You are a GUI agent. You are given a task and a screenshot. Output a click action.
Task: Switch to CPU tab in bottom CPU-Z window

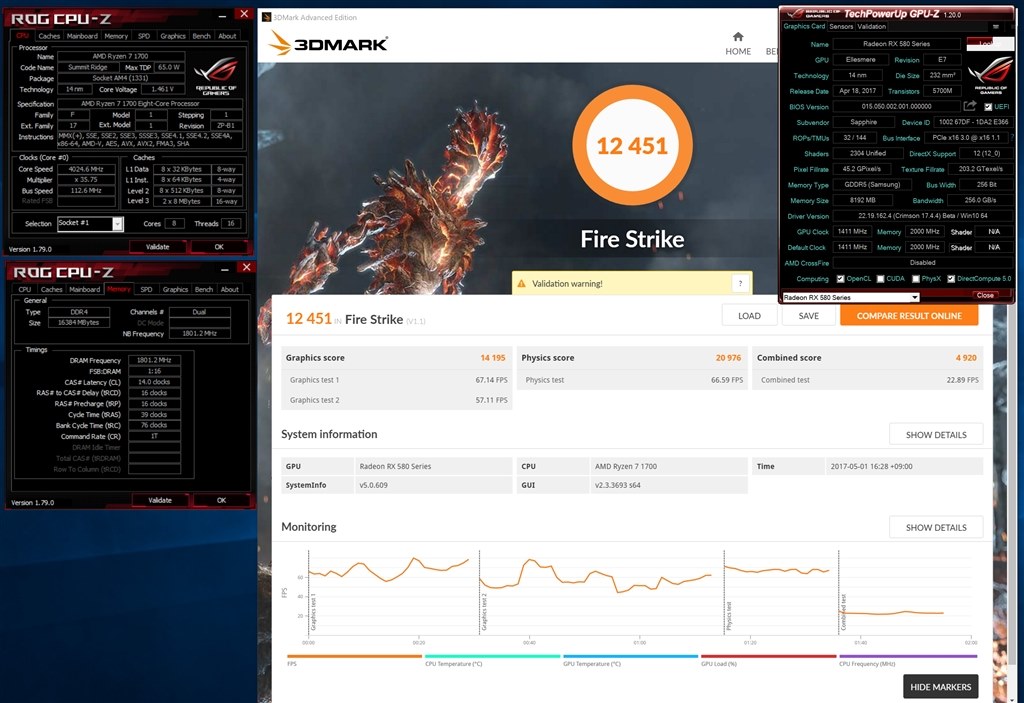tap(25, 289)
